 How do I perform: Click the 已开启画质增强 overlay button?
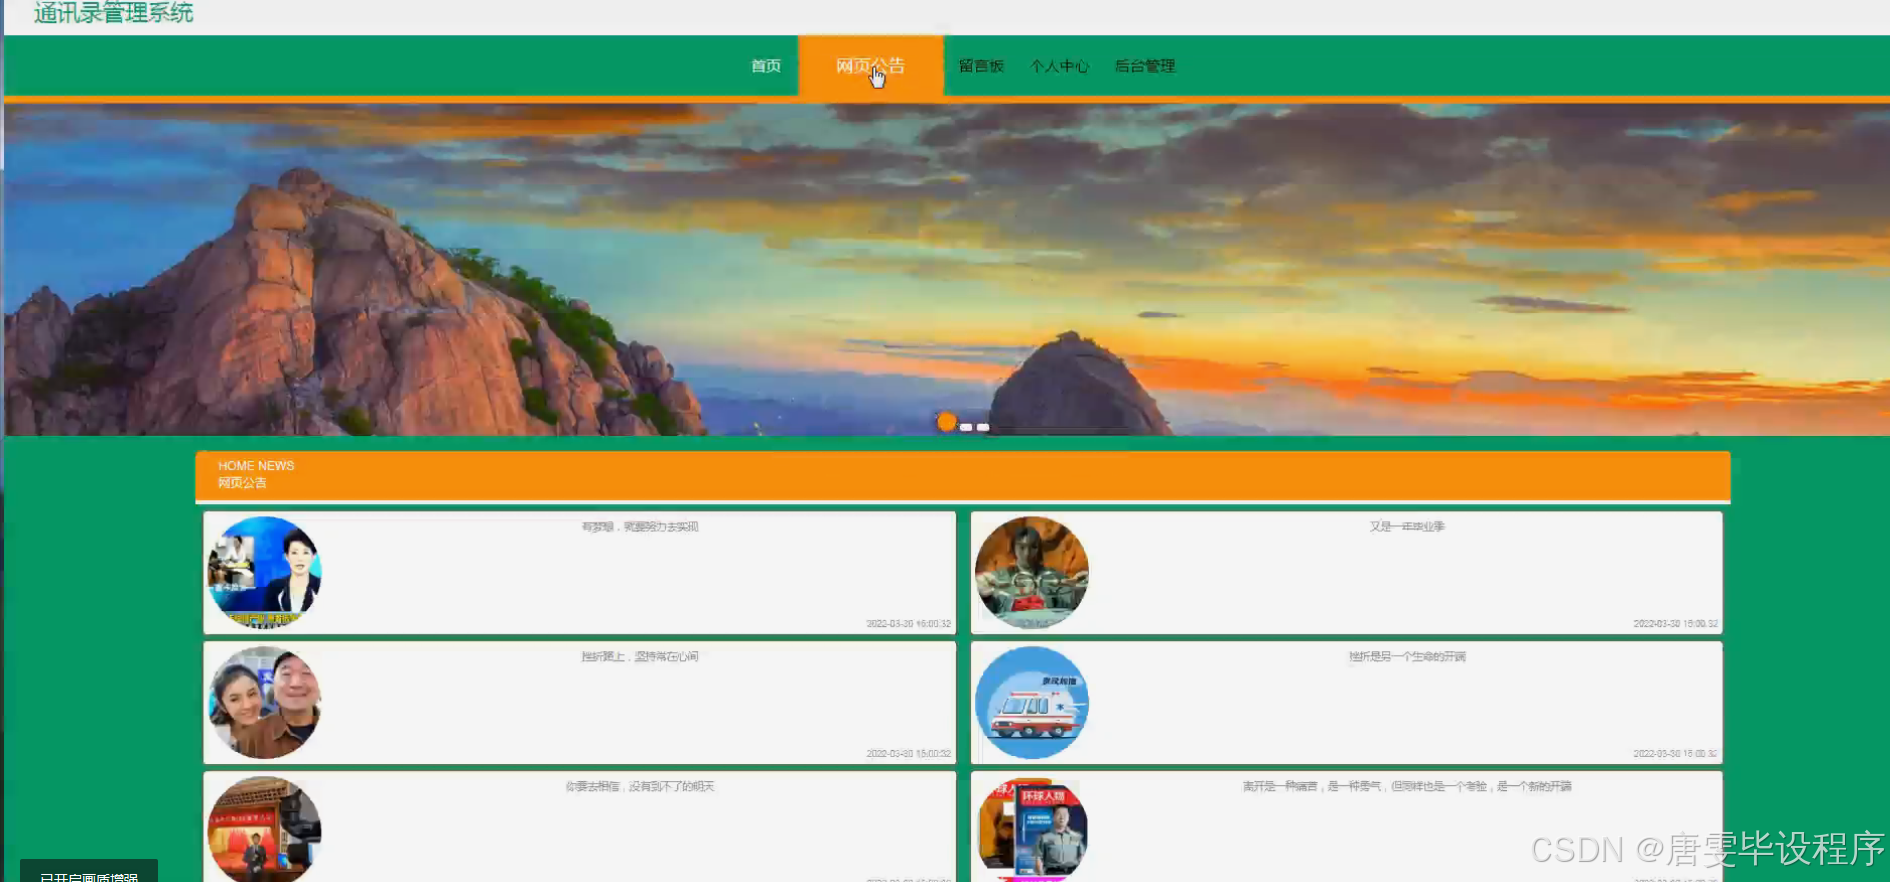[x=89, y=872]
